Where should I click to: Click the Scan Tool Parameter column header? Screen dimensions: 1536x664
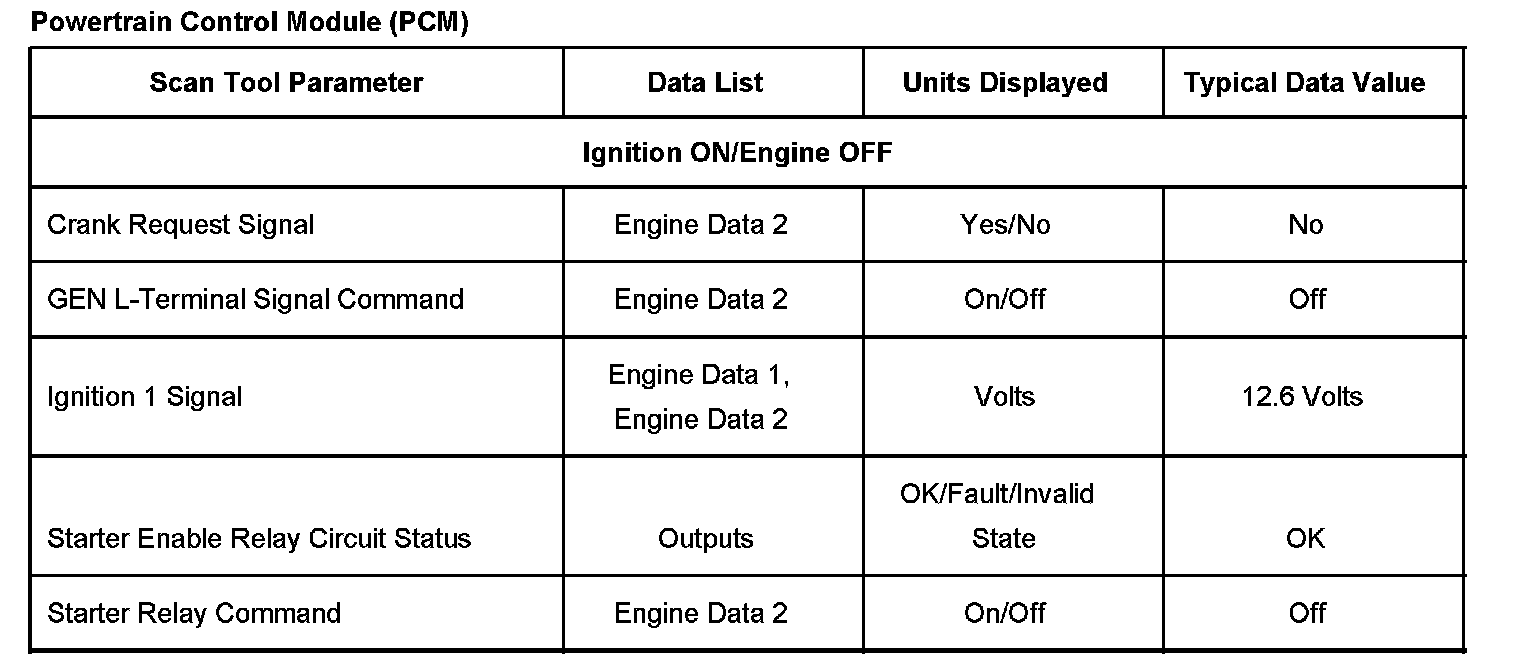[x=286, y=83]
